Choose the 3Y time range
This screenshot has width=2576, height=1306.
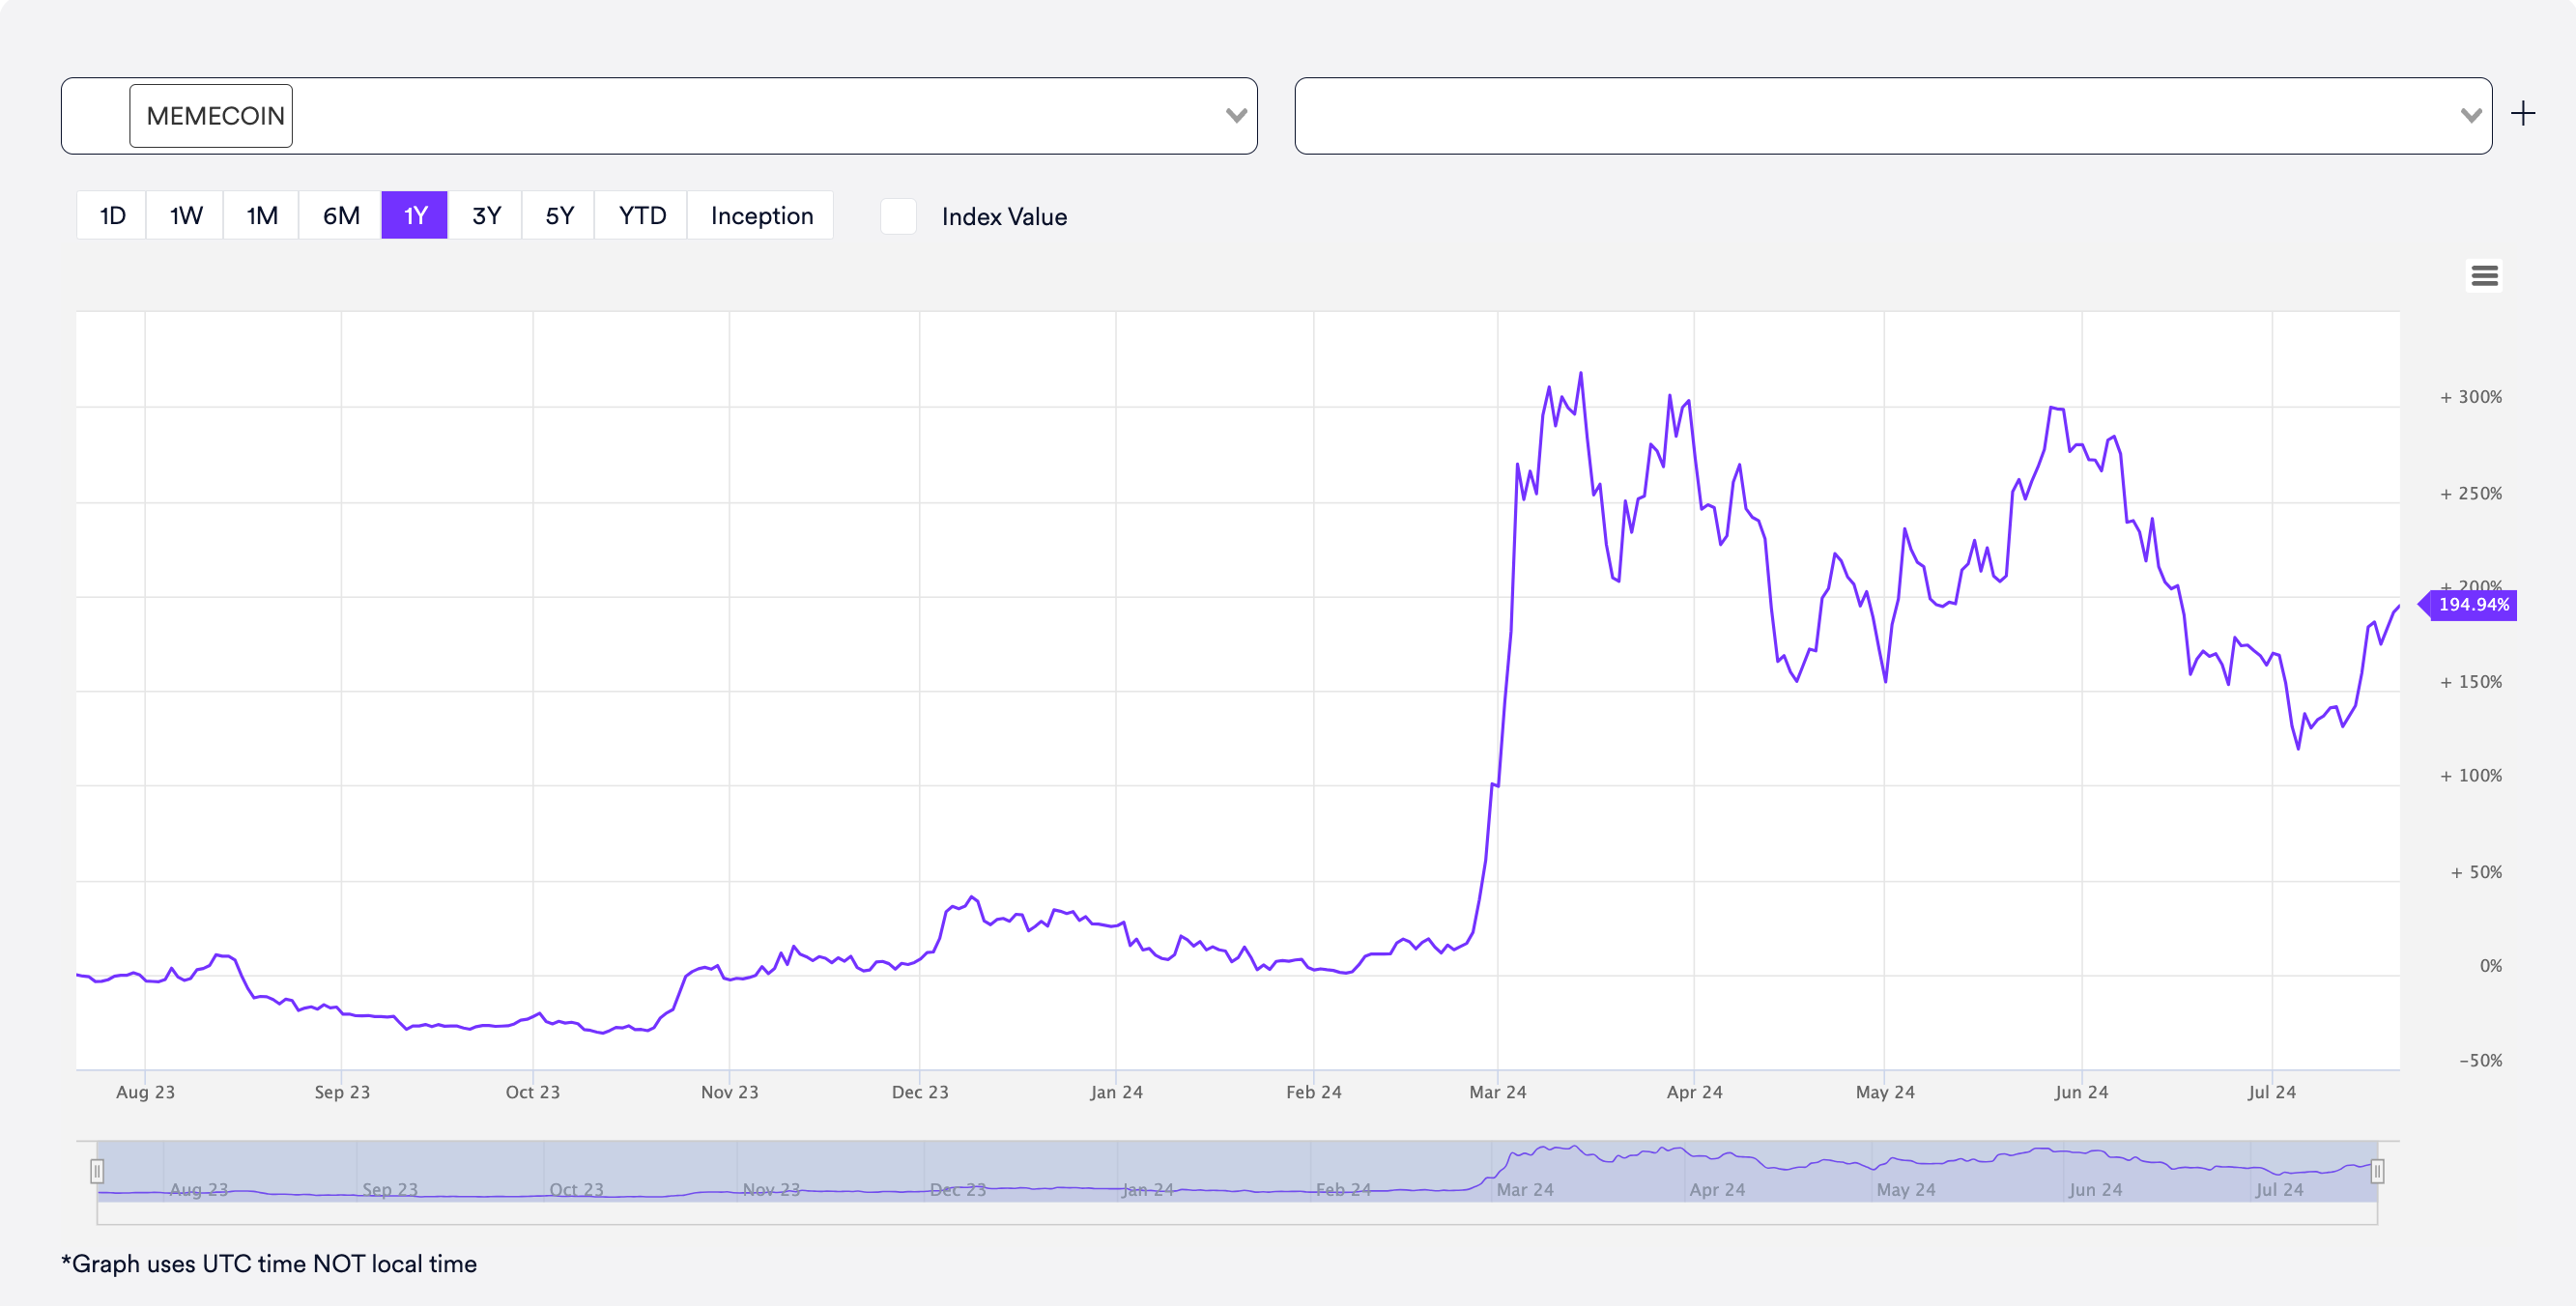[486, 216]
